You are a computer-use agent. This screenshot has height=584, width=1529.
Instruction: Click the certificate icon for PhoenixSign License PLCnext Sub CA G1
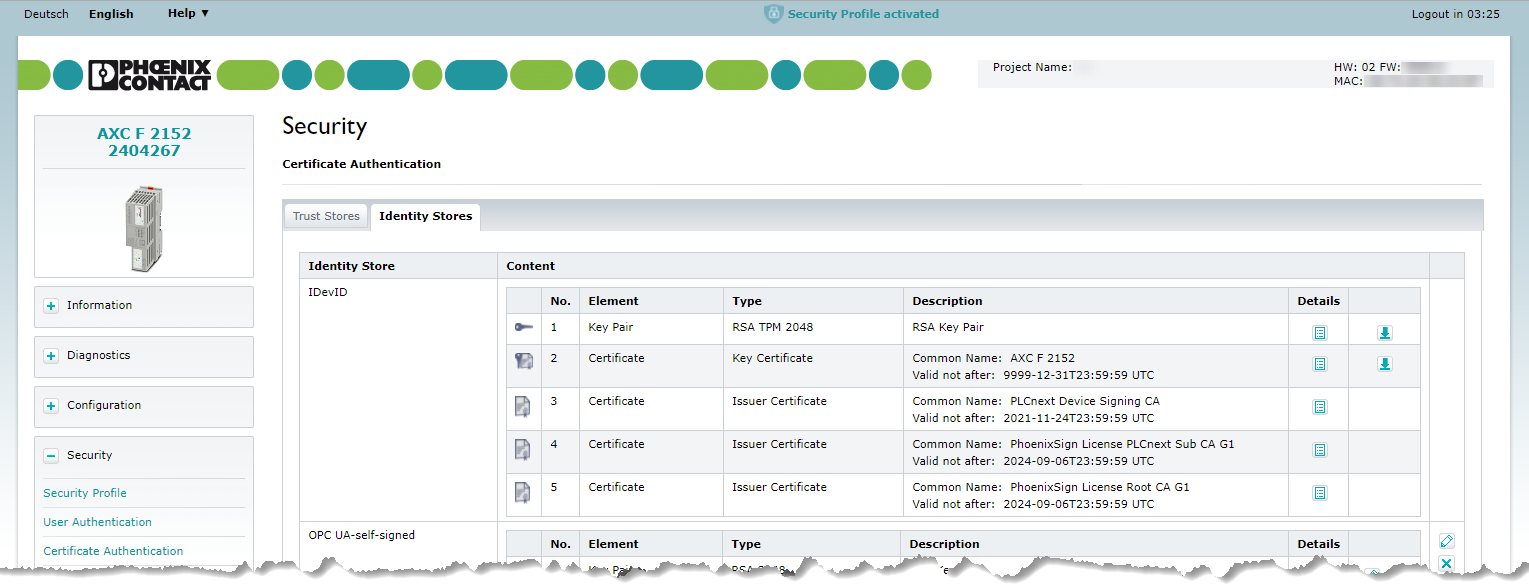[523, 449]
